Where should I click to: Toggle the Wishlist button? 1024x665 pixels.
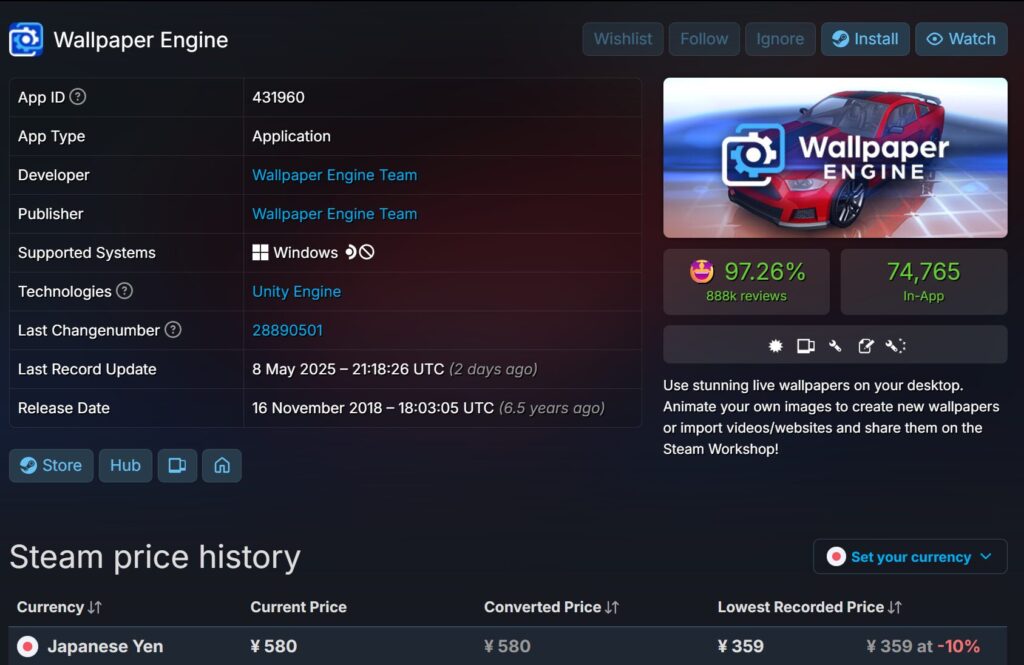tap(622, 39)
